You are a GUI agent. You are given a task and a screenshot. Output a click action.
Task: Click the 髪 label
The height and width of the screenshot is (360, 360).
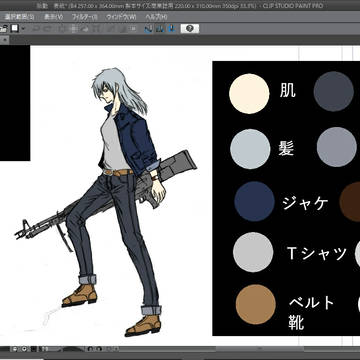point(287,148)
